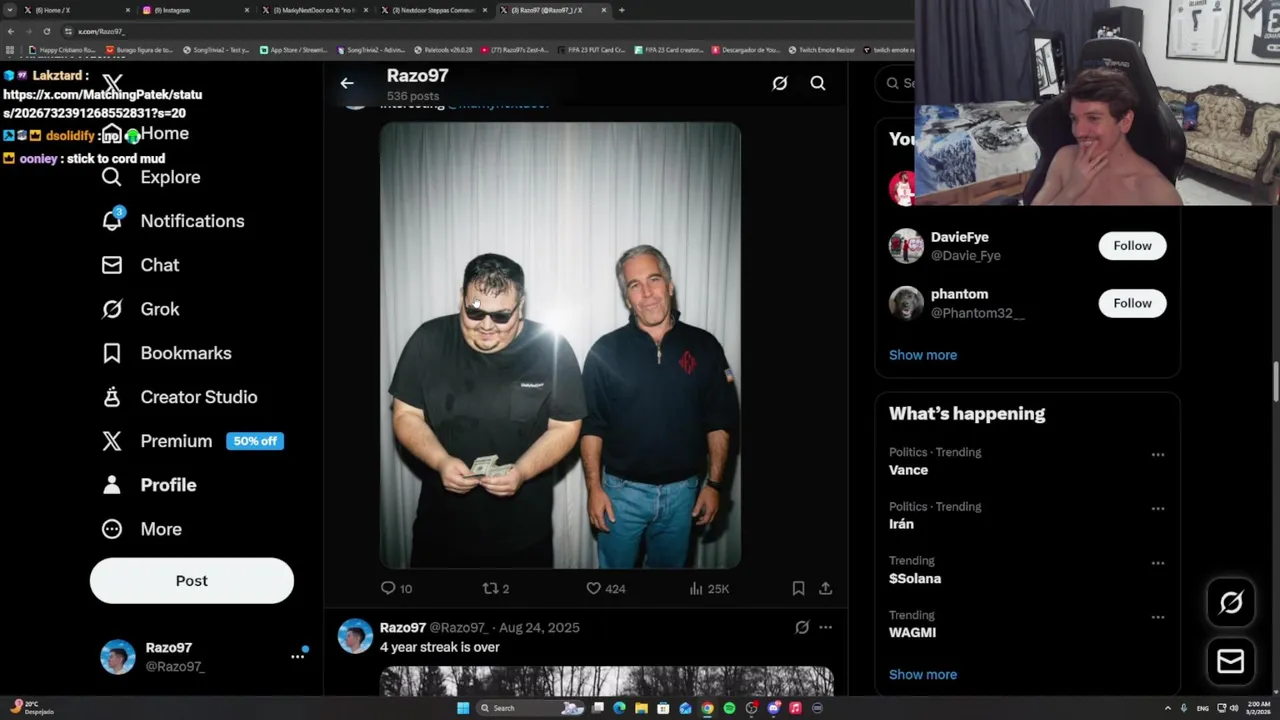Open options for the WAGMI trend
Viewport: 1280px width, 720px height.
coord(1157,618)
